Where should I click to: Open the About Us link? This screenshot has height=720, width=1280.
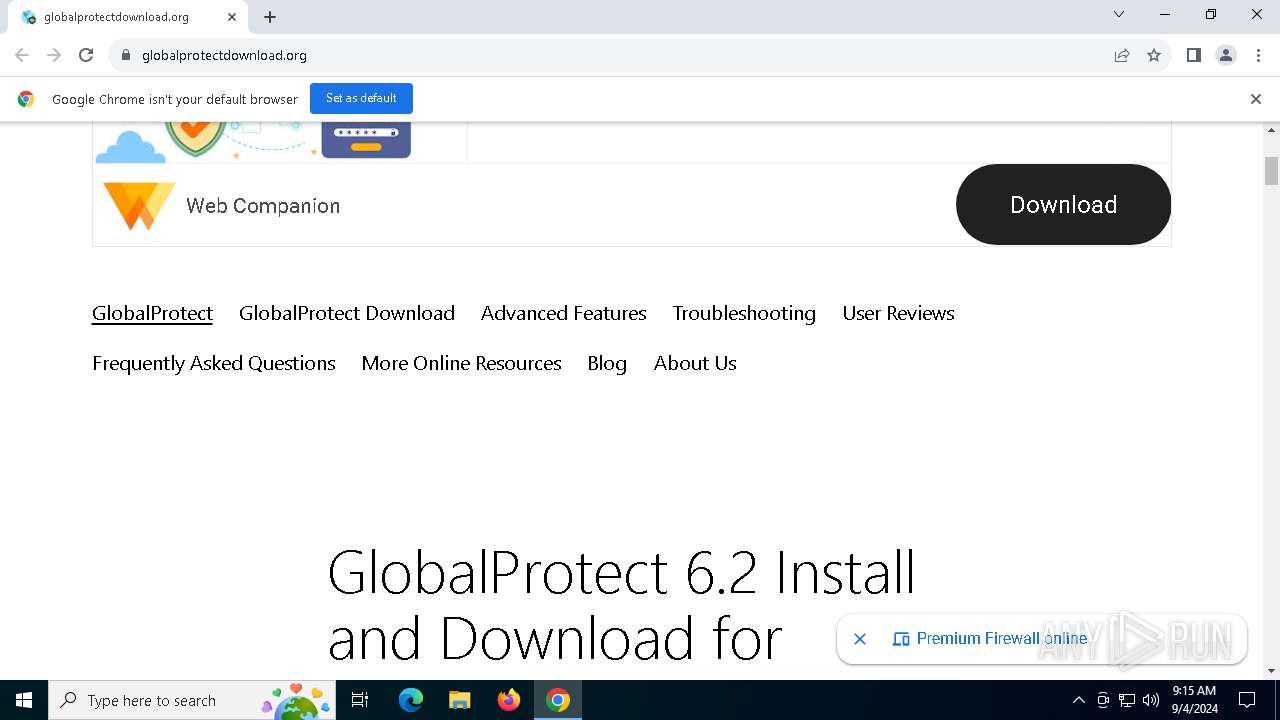coord(695,363)
